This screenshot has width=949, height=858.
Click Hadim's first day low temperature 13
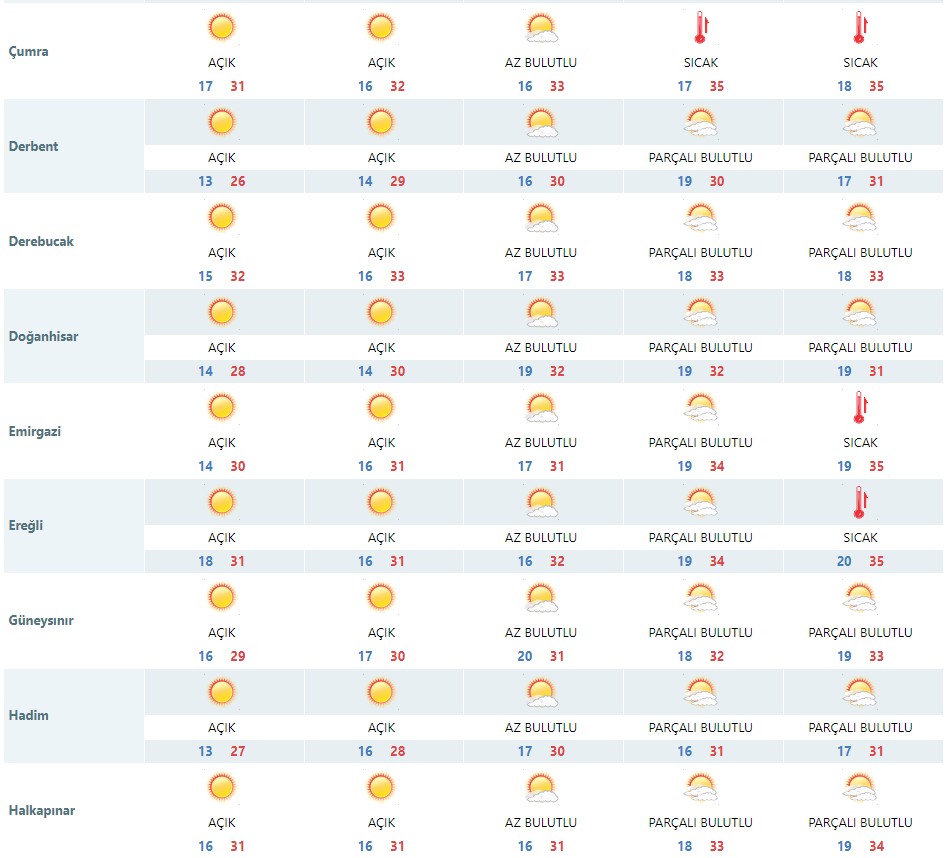click(x=205, y=751)
